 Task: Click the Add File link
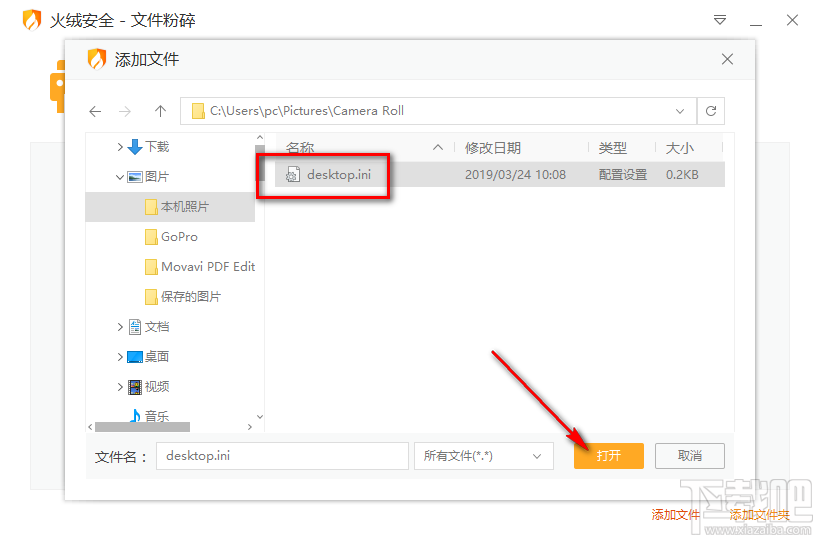[x=676, y=514]
